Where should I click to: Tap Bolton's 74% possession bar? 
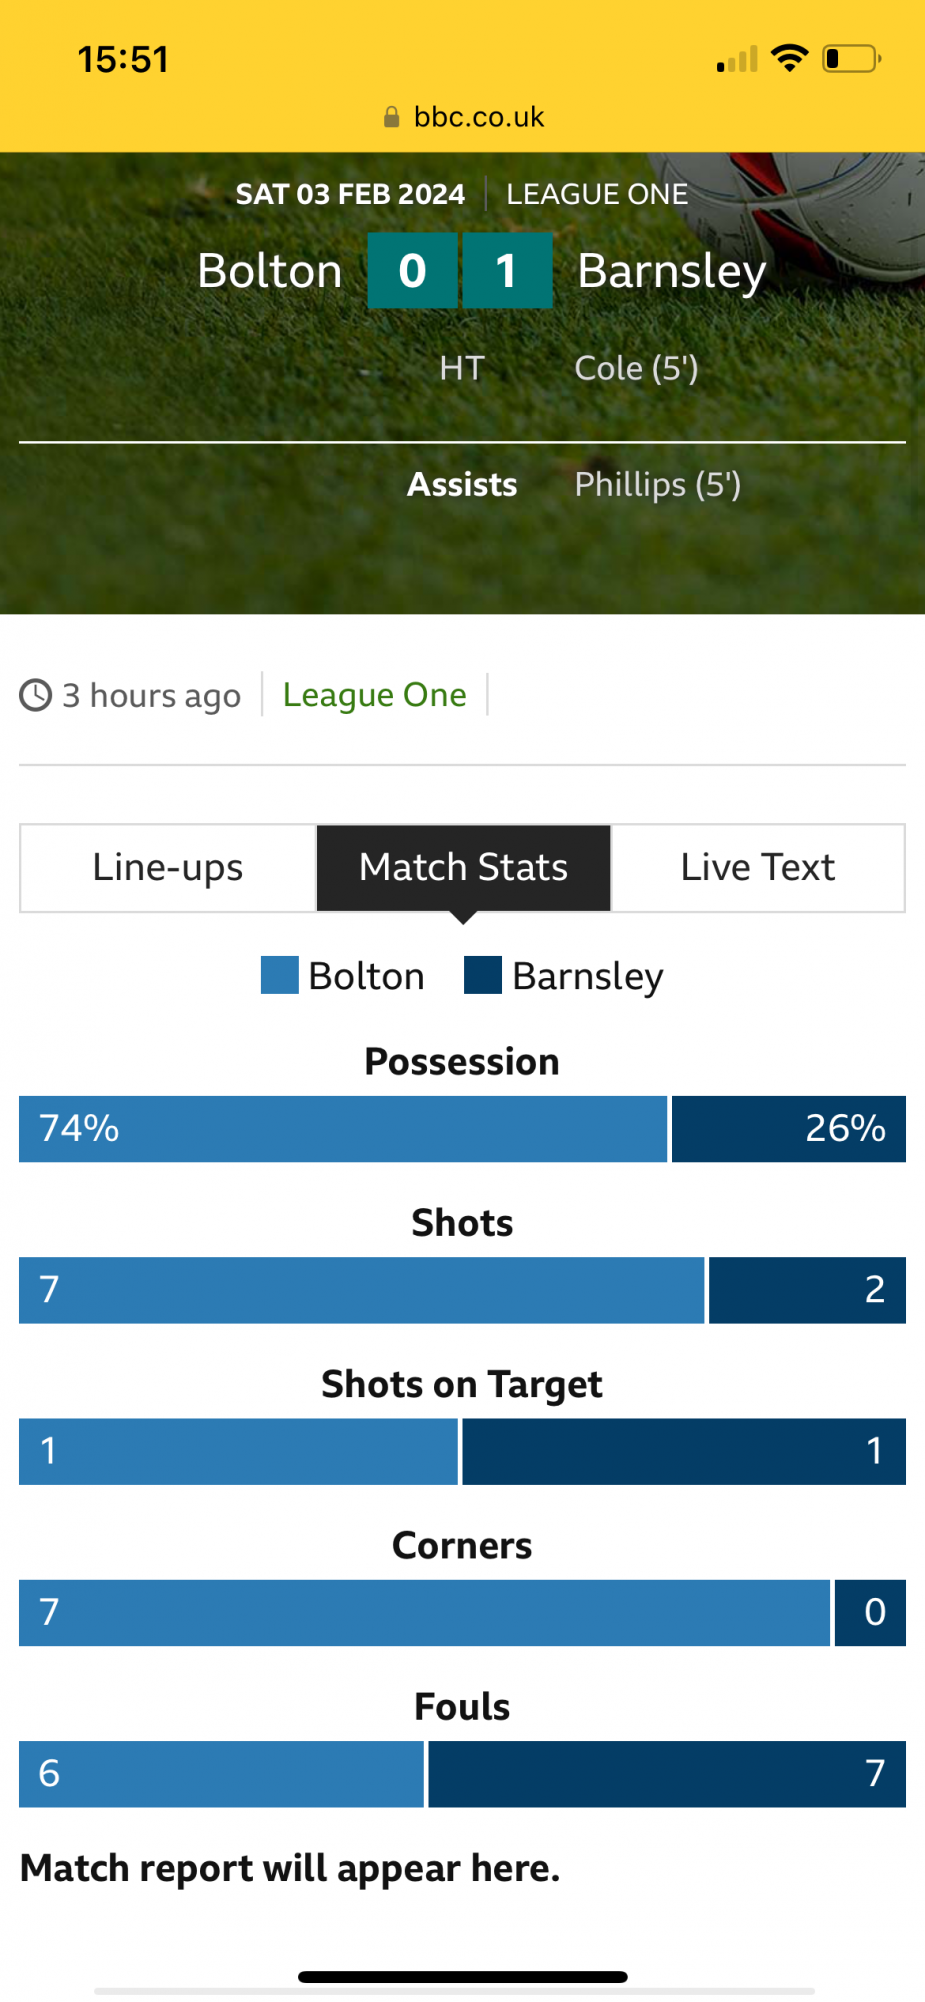pyautogui.click(x=343, y=1129)
